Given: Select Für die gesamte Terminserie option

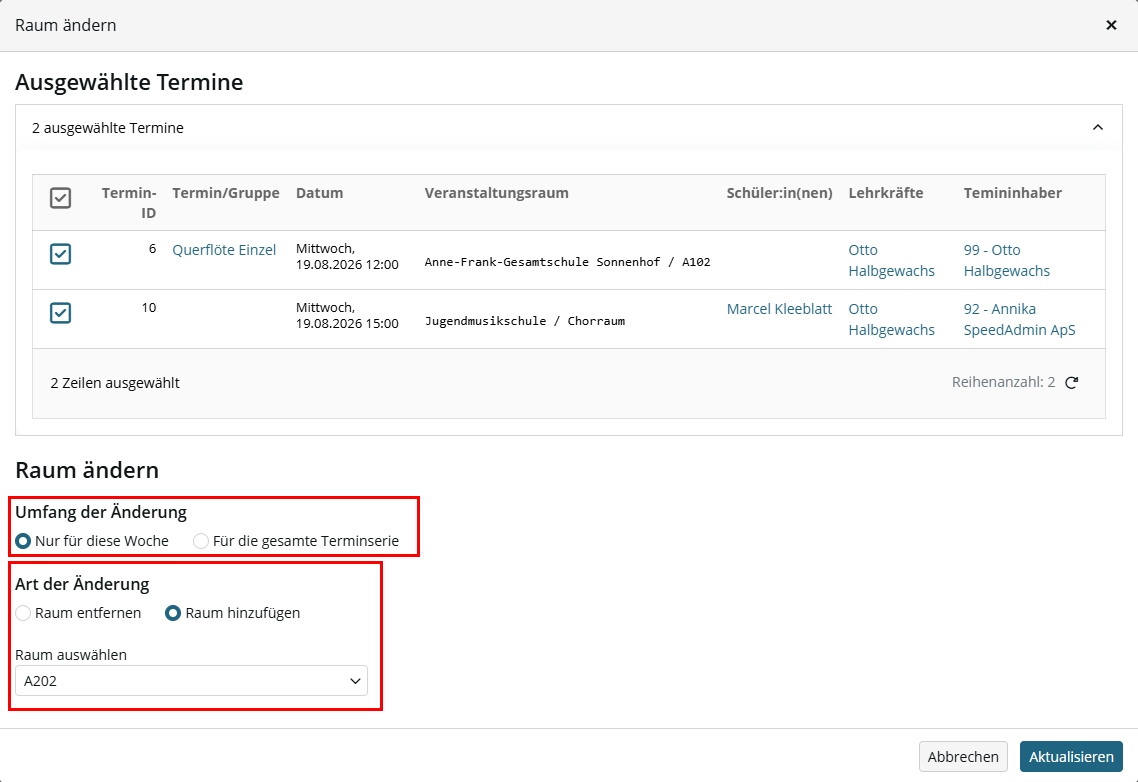Looking at the screenshot, I should click(x=296, y=541).
